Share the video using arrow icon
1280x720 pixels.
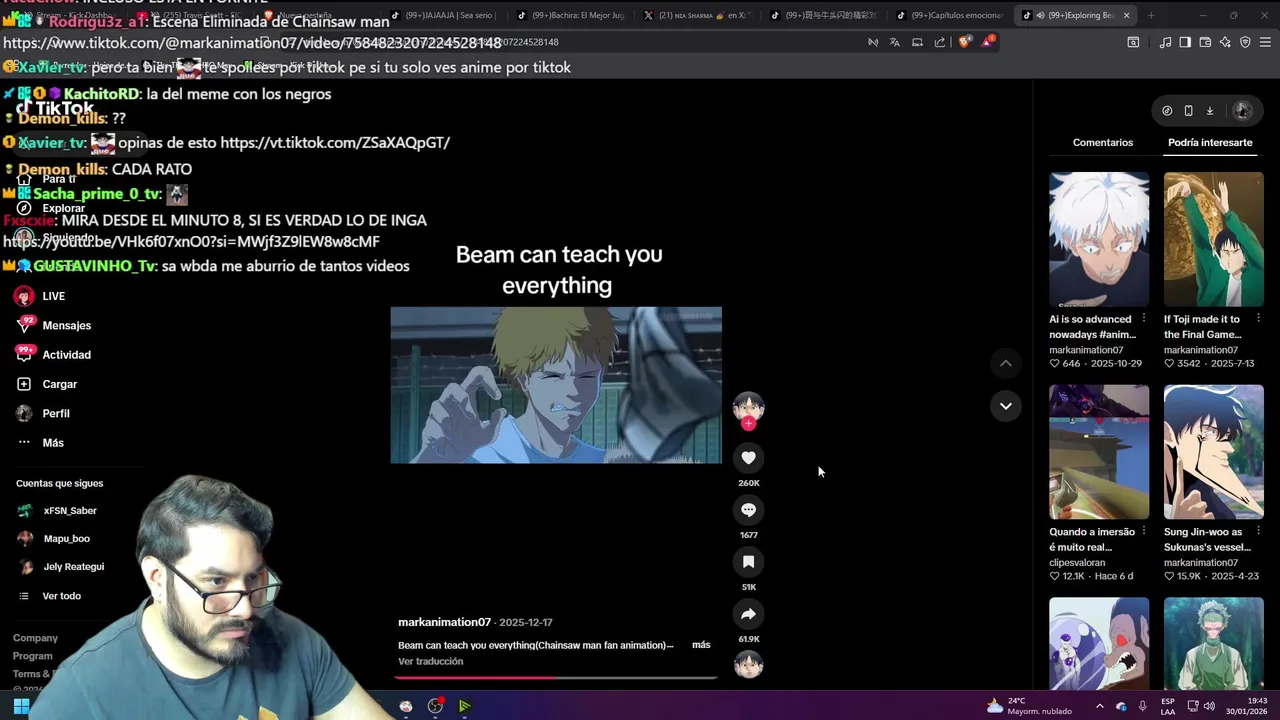(x=748, y=614)
